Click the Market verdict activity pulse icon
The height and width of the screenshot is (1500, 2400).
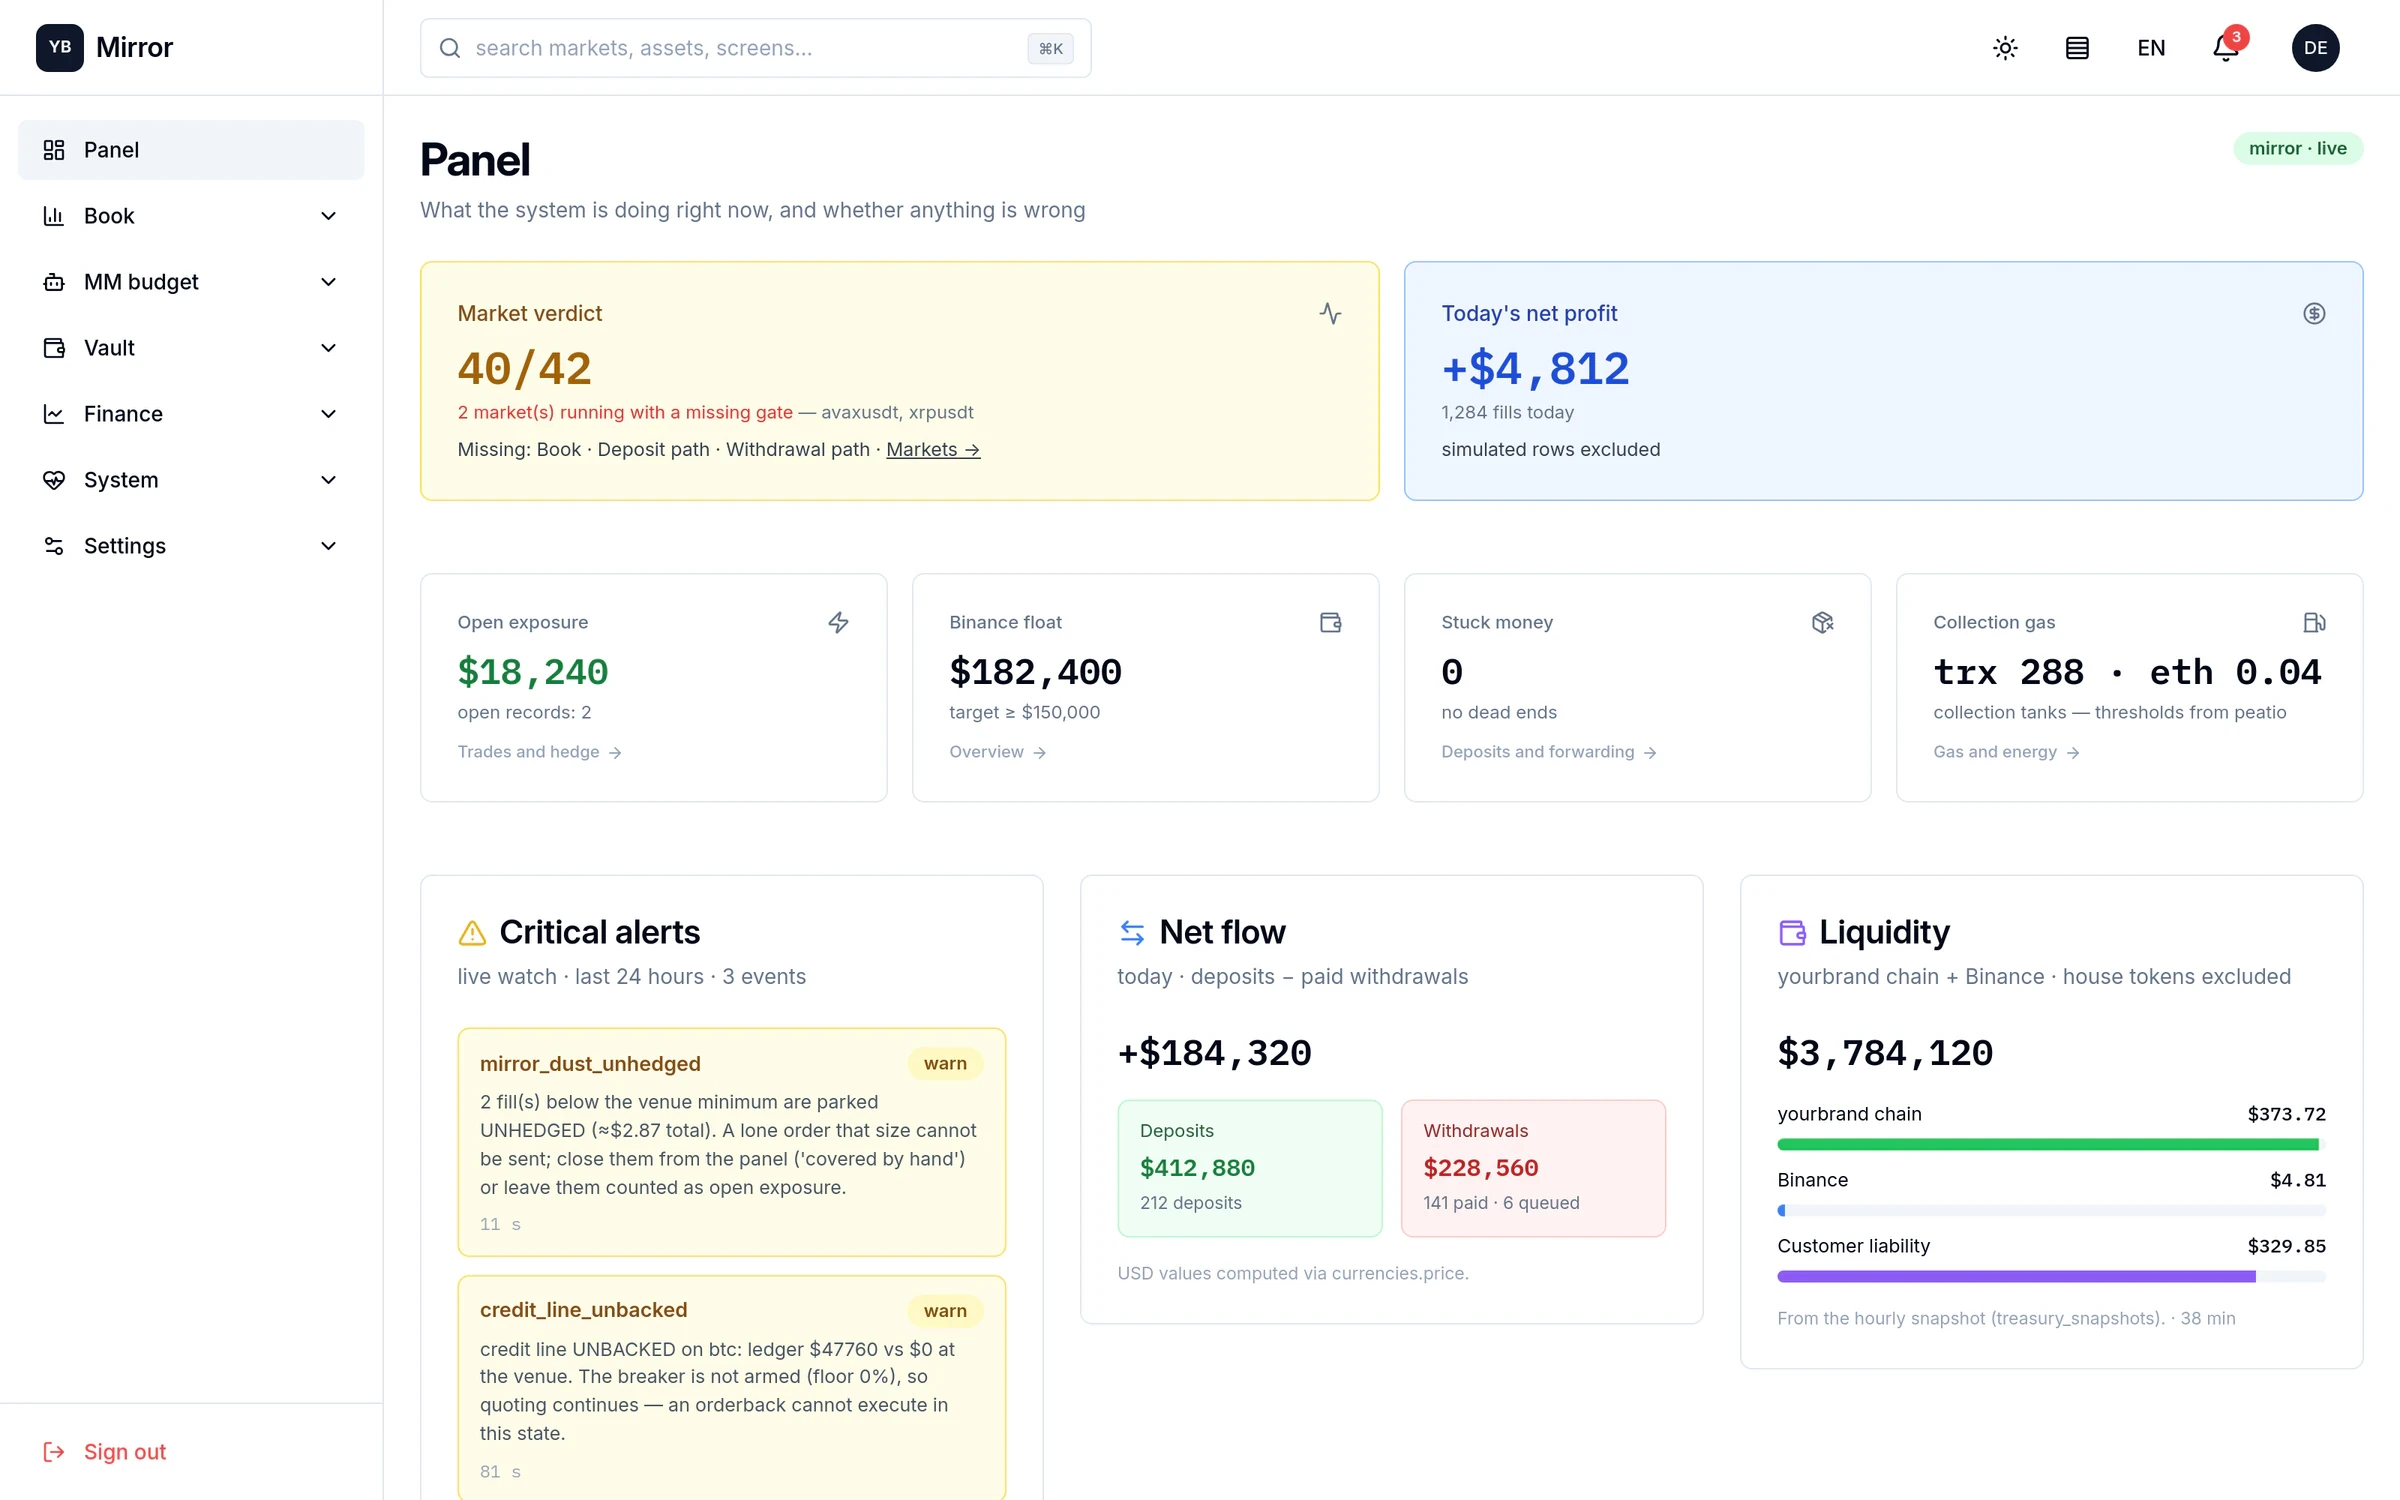click(x=1330, y=314)
